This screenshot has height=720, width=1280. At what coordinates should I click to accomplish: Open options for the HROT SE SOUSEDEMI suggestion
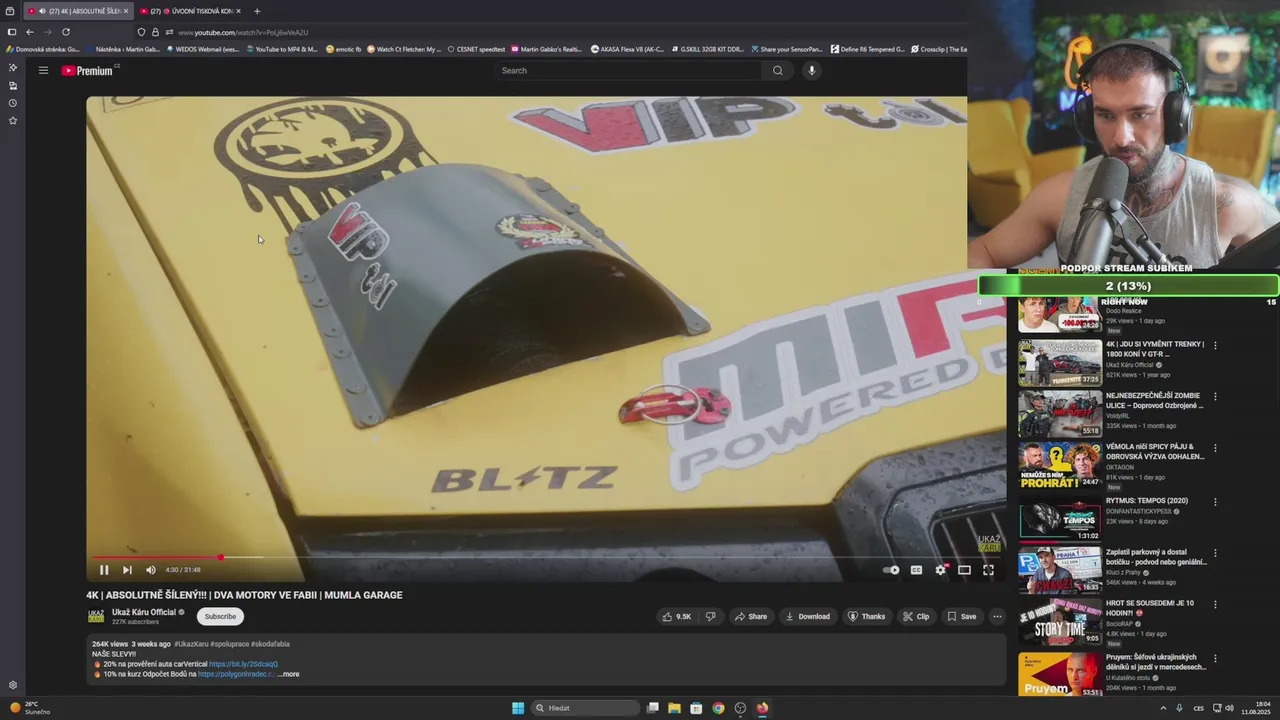(x=1215, y=604)
